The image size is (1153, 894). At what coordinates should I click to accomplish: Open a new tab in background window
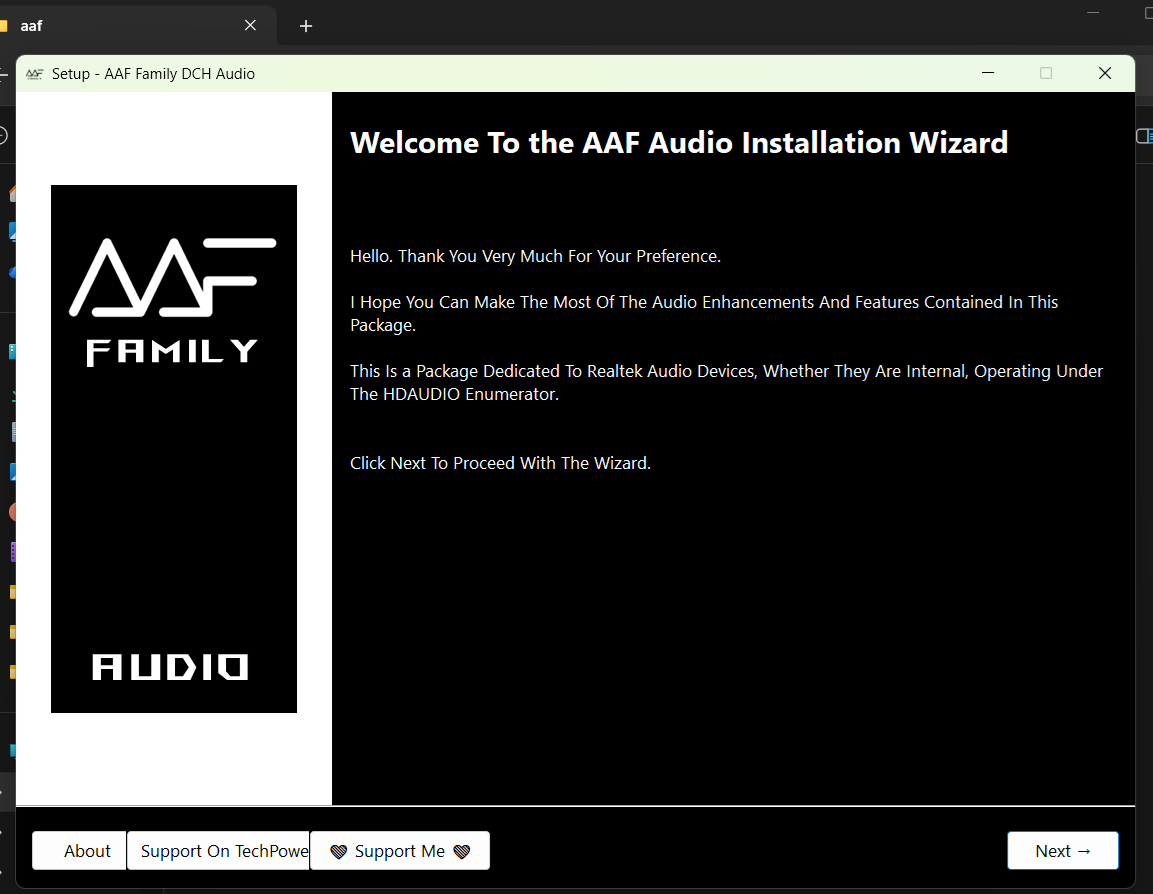[x=306, y=26]
